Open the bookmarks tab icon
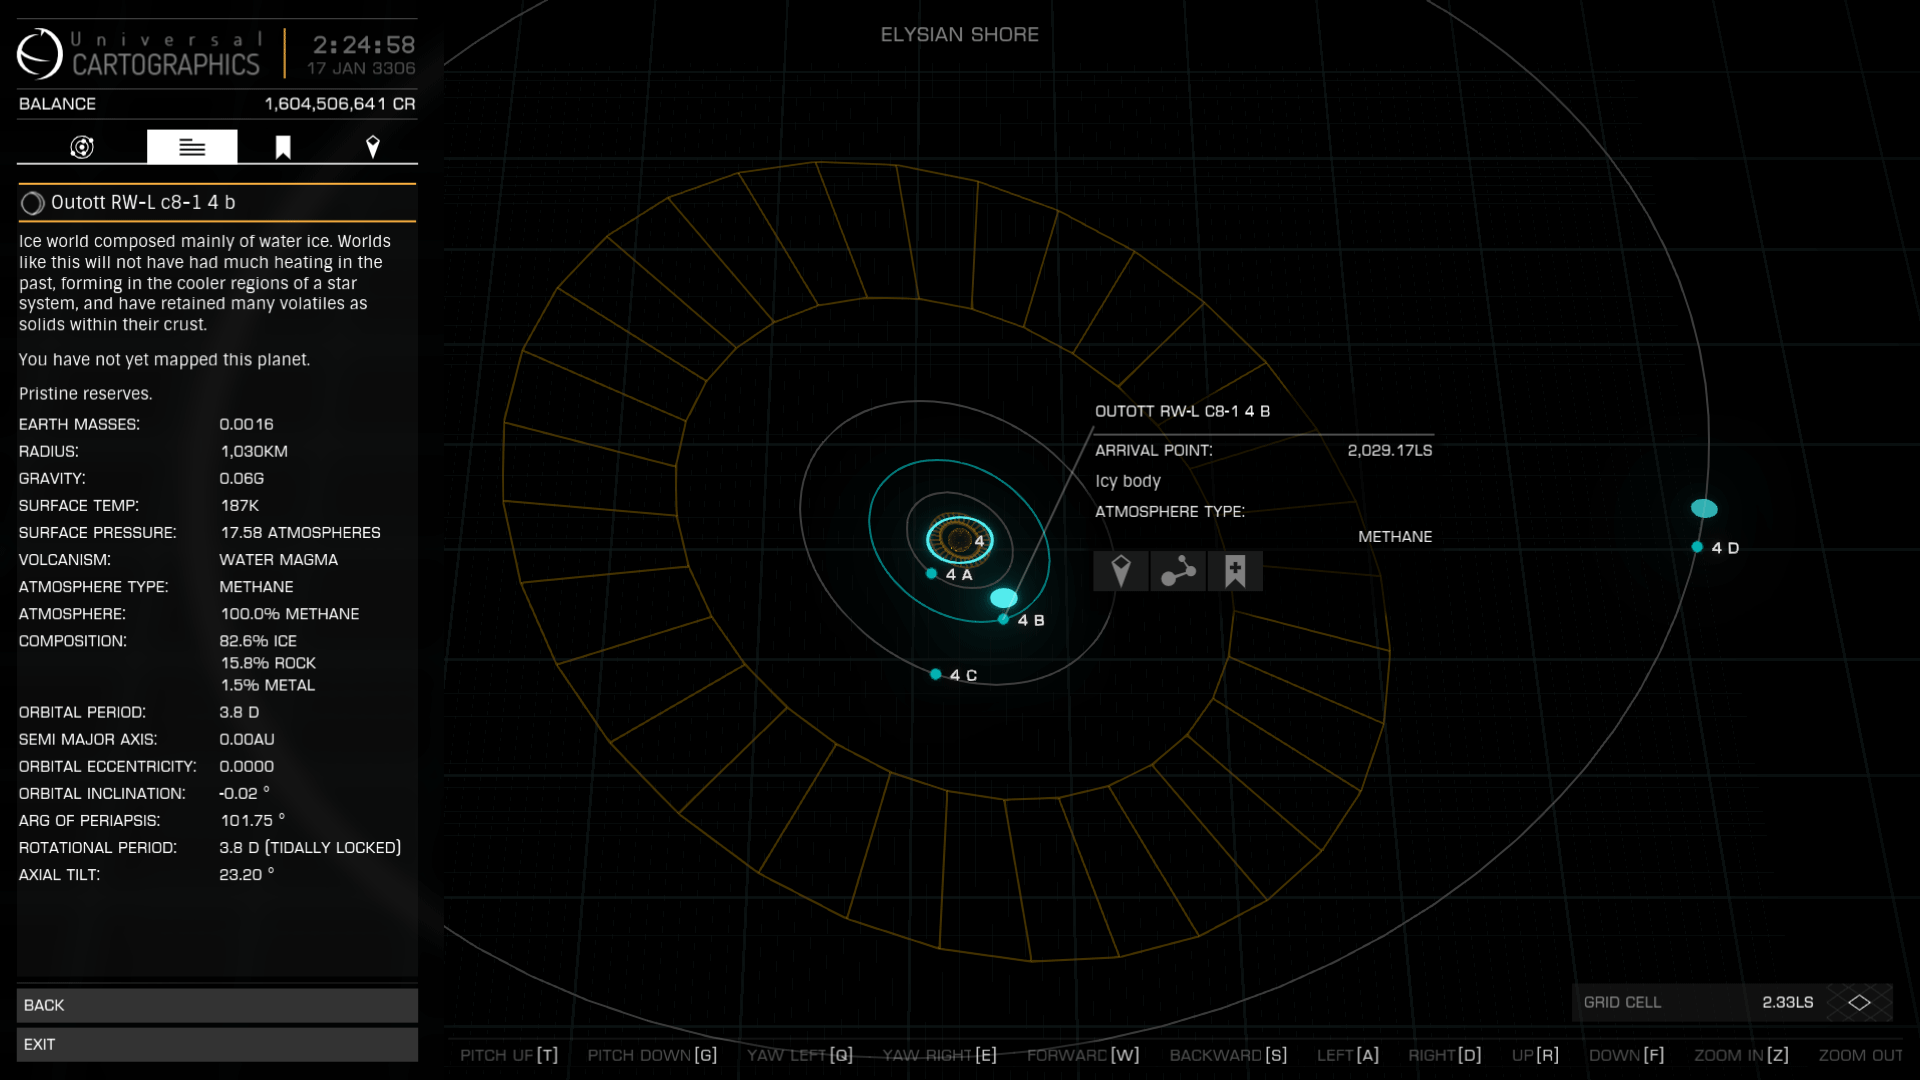Image resolution: width=1920 pixels, height=1080 pixels. click(283, 147)
